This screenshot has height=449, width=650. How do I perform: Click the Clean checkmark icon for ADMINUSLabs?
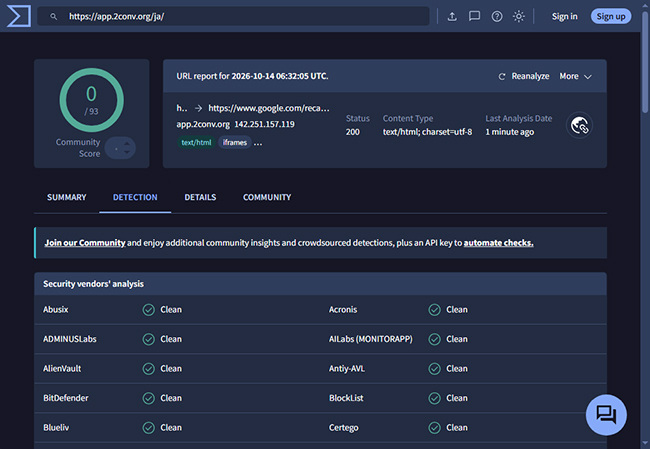click(148, 339)
